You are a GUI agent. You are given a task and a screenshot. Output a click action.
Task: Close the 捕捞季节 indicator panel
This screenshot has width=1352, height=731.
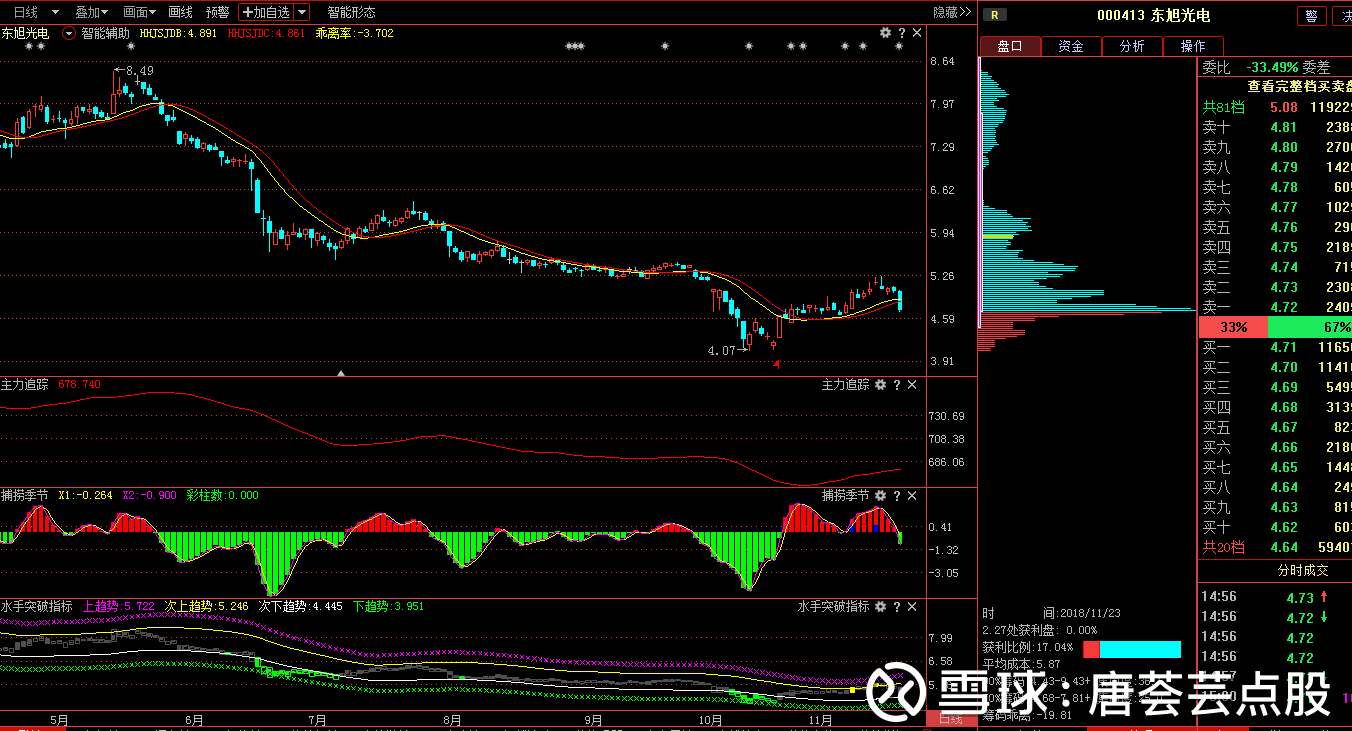tap(912, 495)
